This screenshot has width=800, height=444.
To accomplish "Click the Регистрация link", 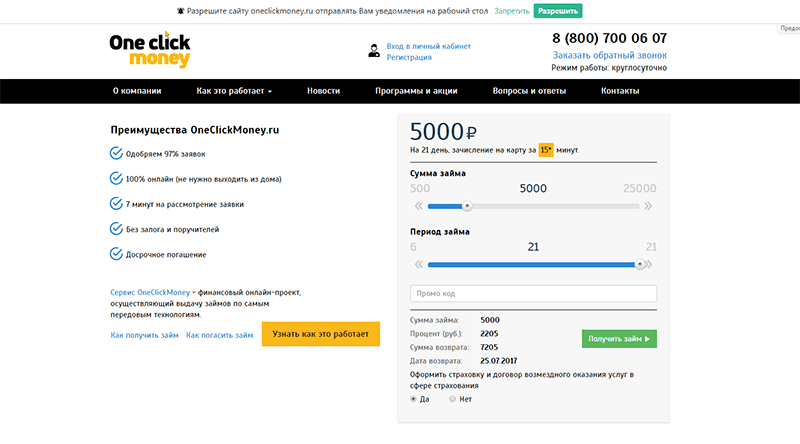I will pyautogui.click(x=409, y=57).
